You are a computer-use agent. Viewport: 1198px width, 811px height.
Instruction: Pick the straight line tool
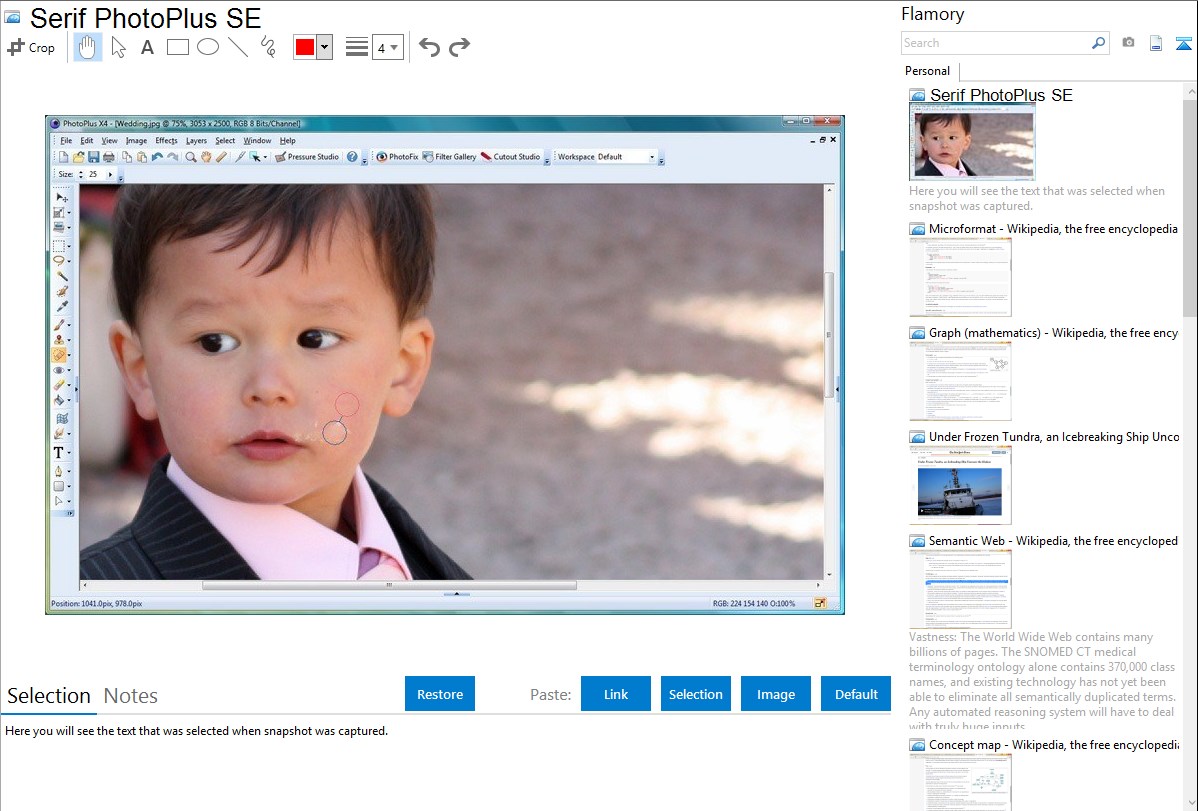point(238,47)
